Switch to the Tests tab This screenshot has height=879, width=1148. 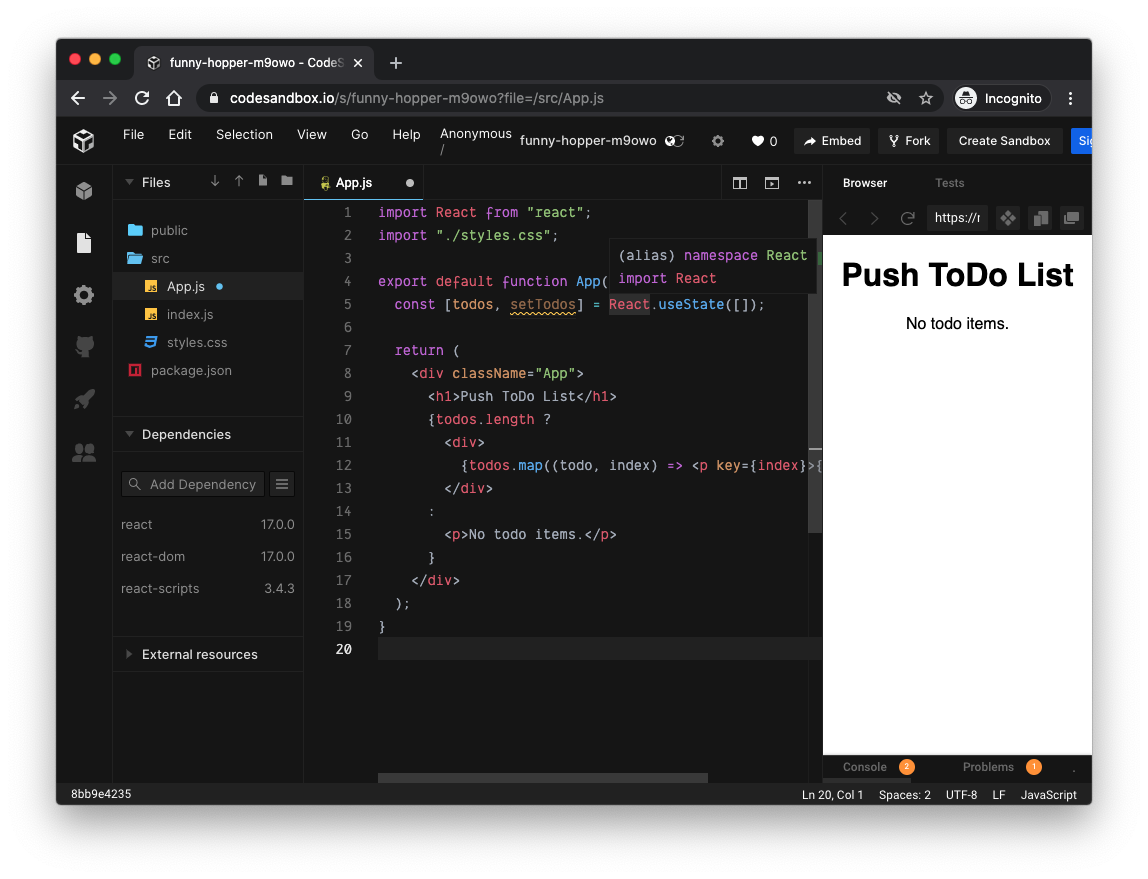(949, 183)
